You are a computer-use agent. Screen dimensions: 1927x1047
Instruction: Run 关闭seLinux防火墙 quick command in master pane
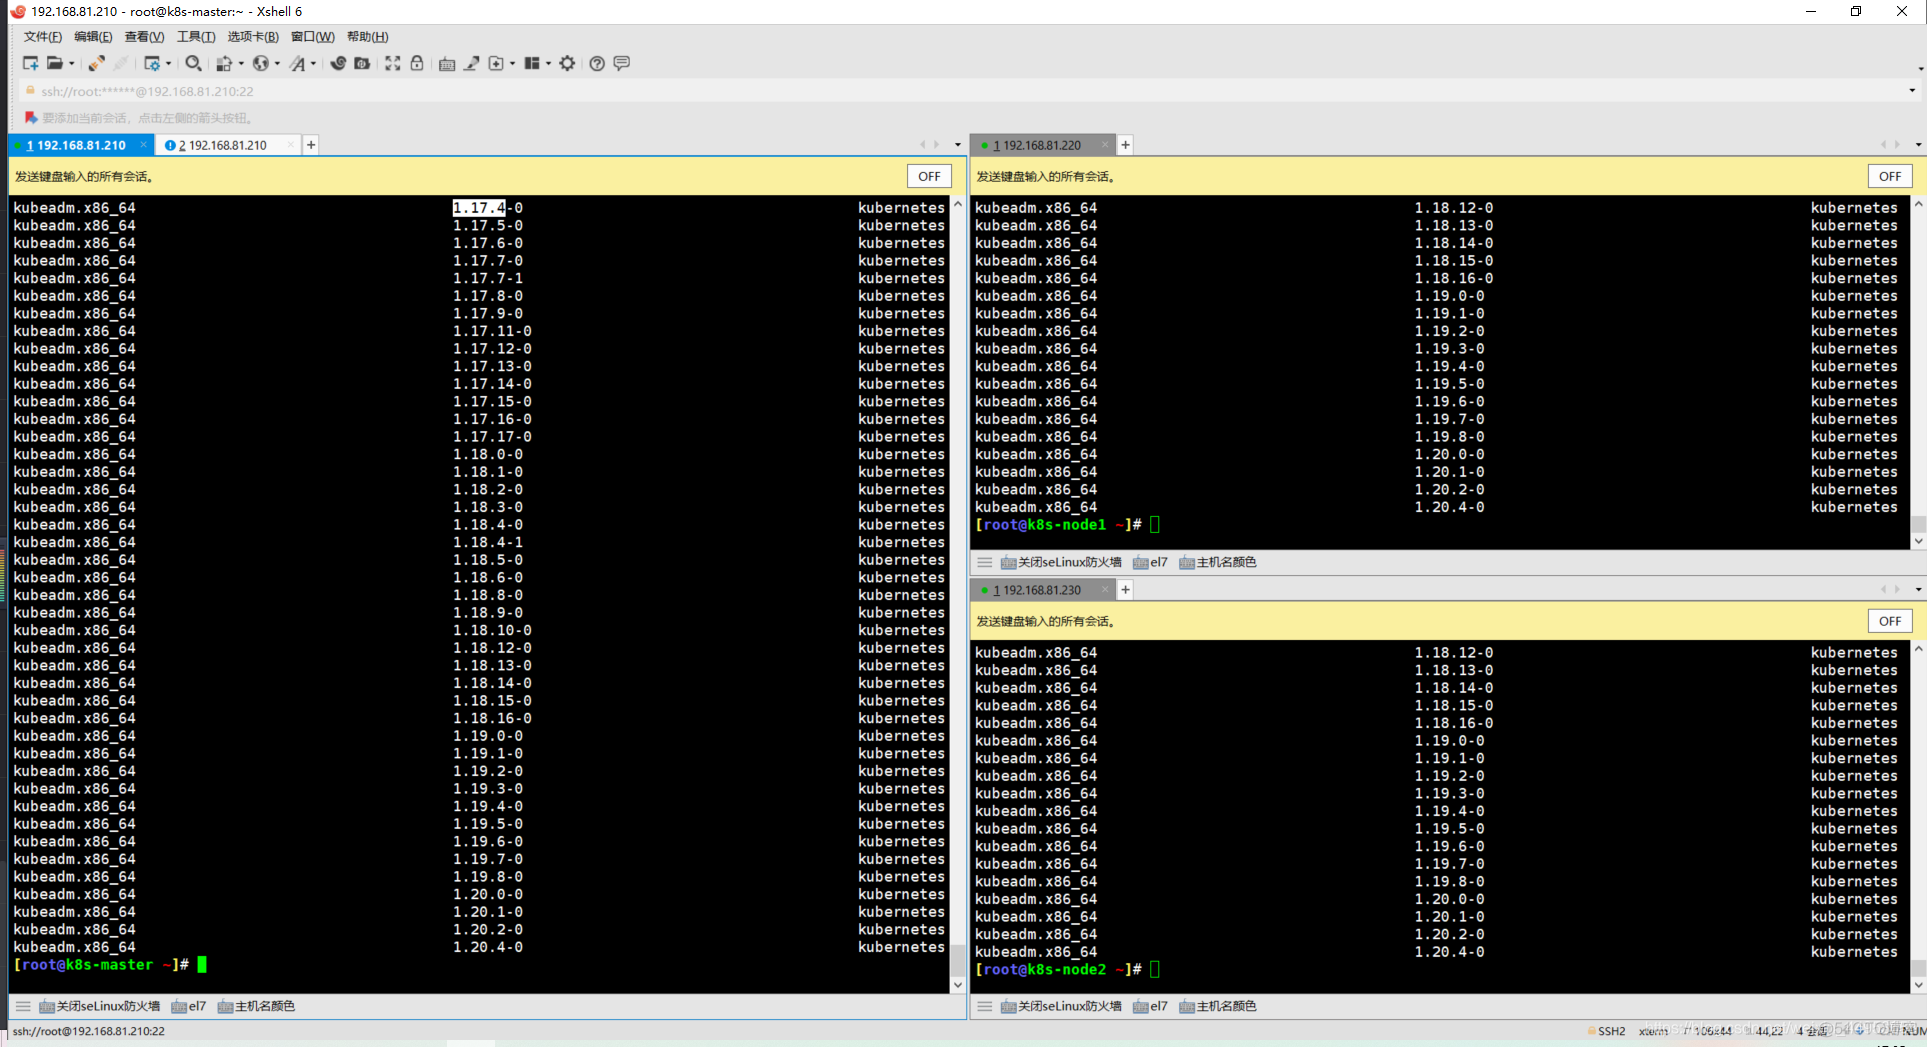[99, 1006]
